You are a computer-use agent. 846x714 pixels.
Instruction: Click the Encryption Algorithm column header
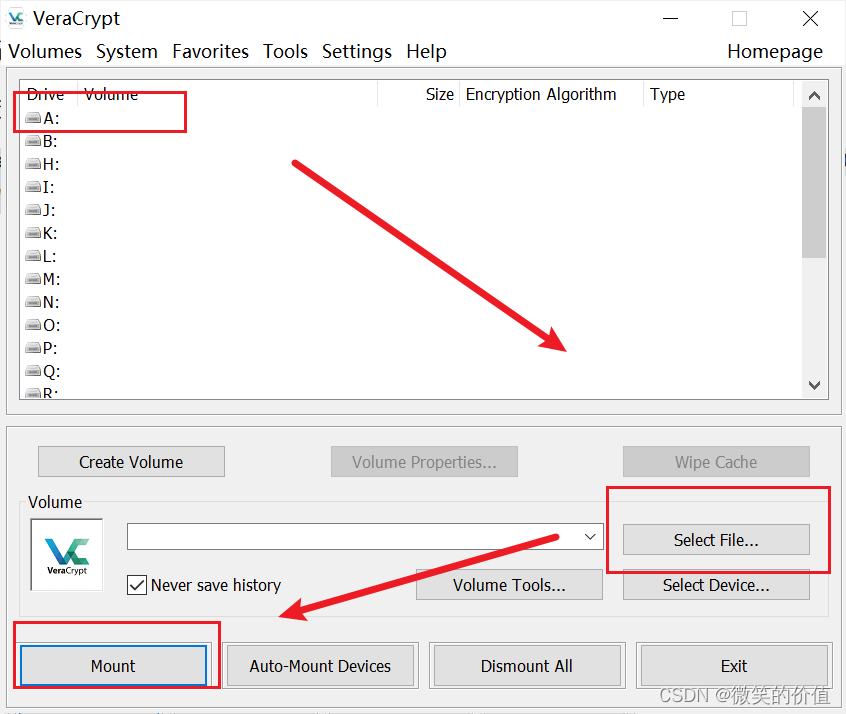point(551,94)
